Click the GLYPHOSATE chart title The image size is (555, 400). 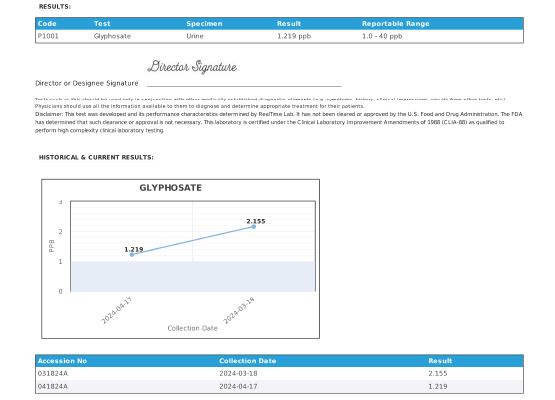[171, 188]
